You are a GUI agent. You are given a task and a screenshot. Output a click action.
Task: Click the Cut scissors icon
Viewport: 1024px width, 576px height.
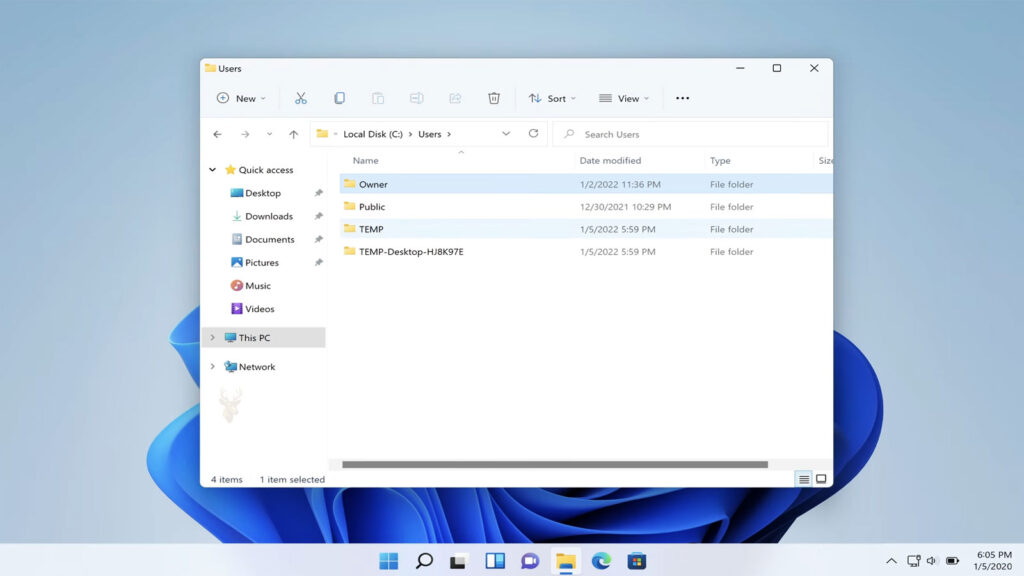300,98
